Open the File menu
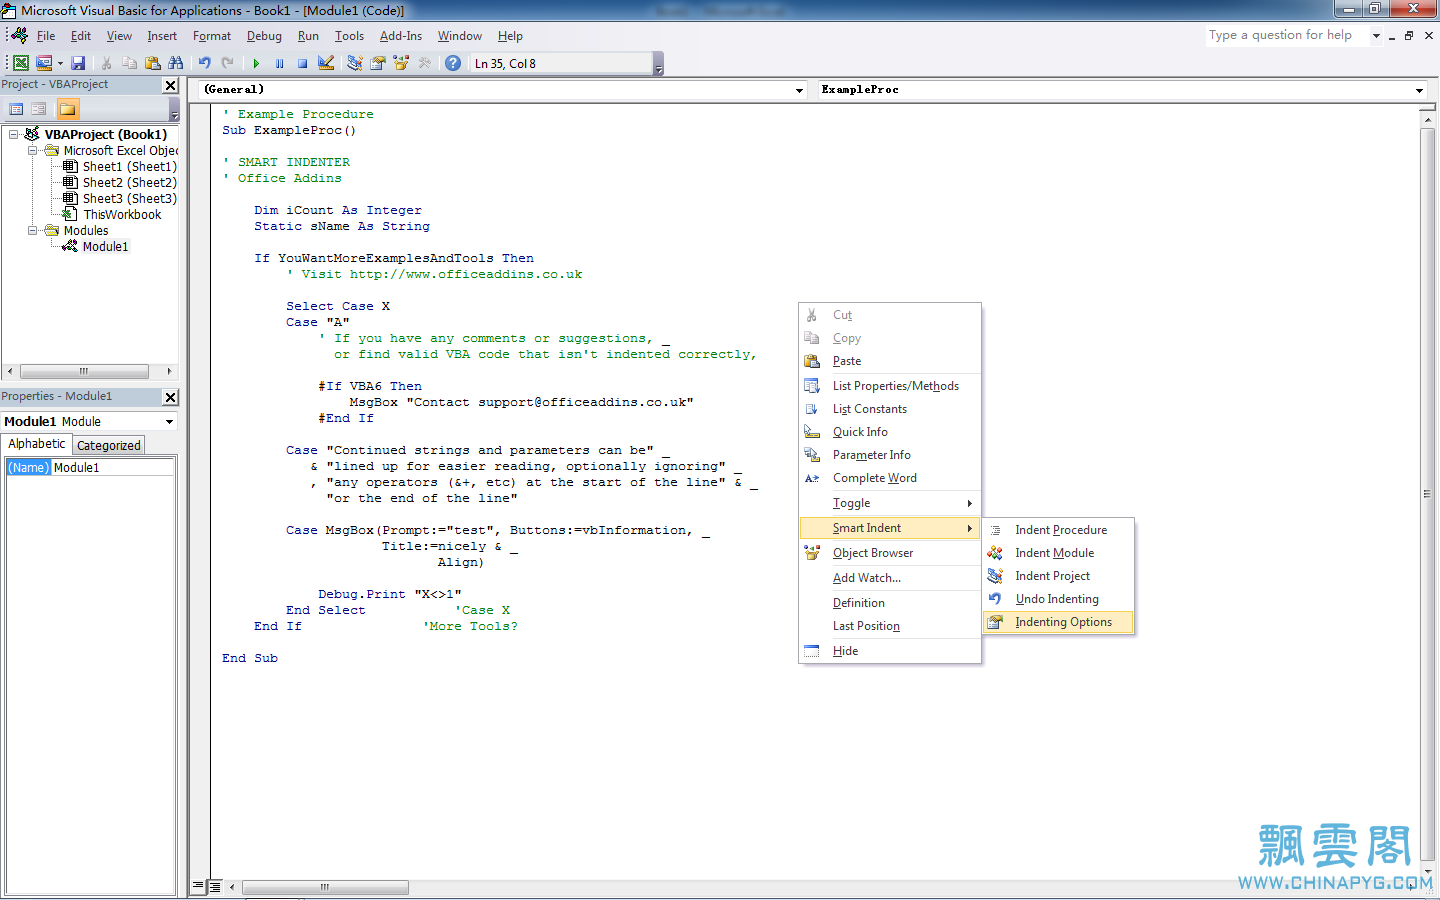The height and width of the screenshot is (900, 1440). pos(46,36)
